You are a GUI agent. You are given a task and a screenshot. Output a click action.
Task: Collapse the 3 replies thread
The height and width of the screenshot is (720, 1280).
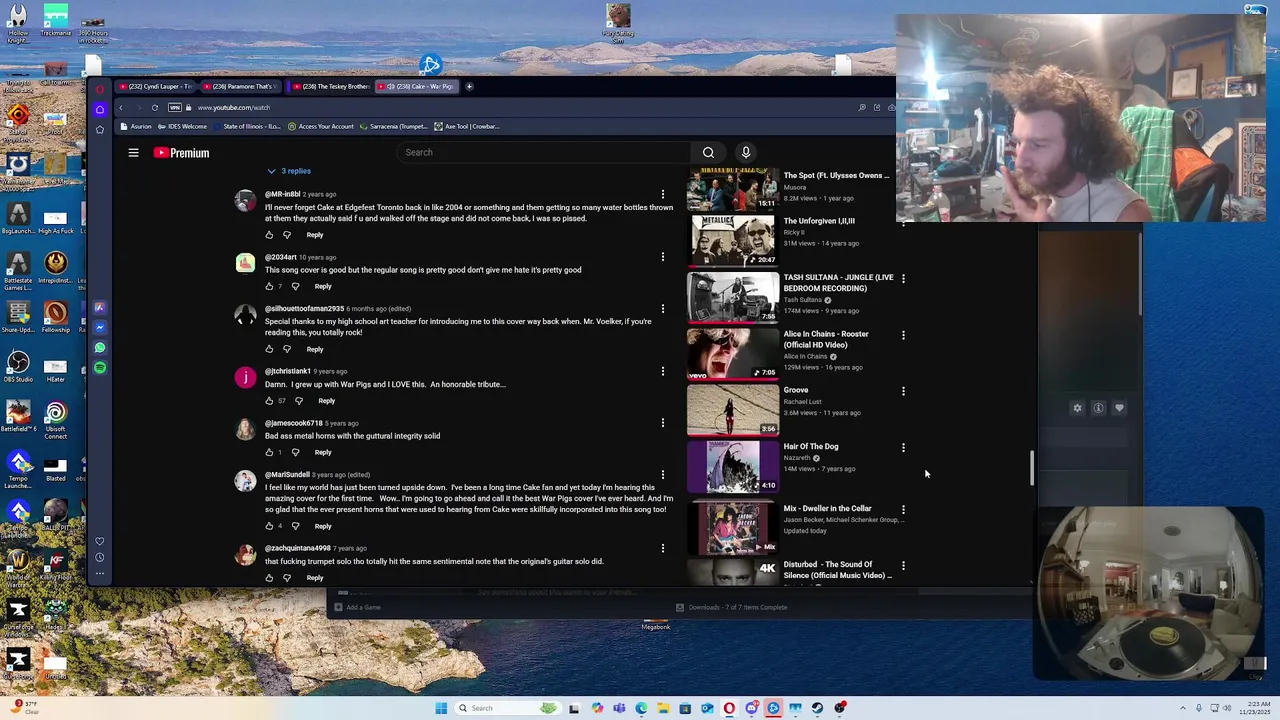288,171
